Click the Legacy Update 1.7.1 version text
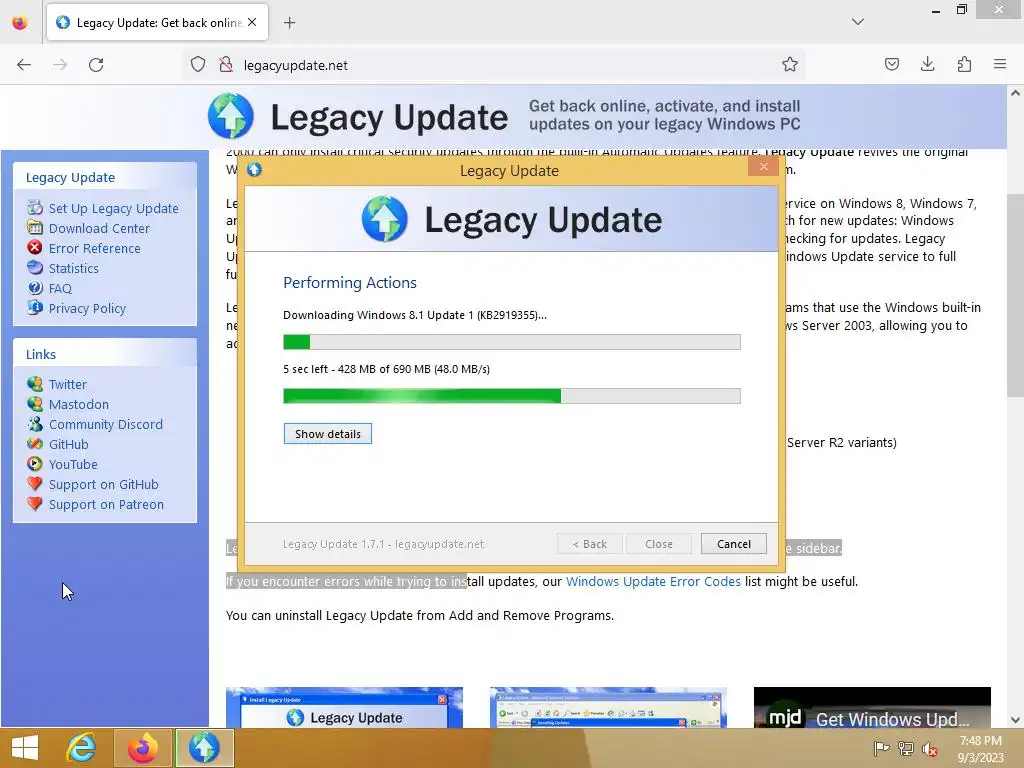1024x768 pixels. (x=383, y=543)
